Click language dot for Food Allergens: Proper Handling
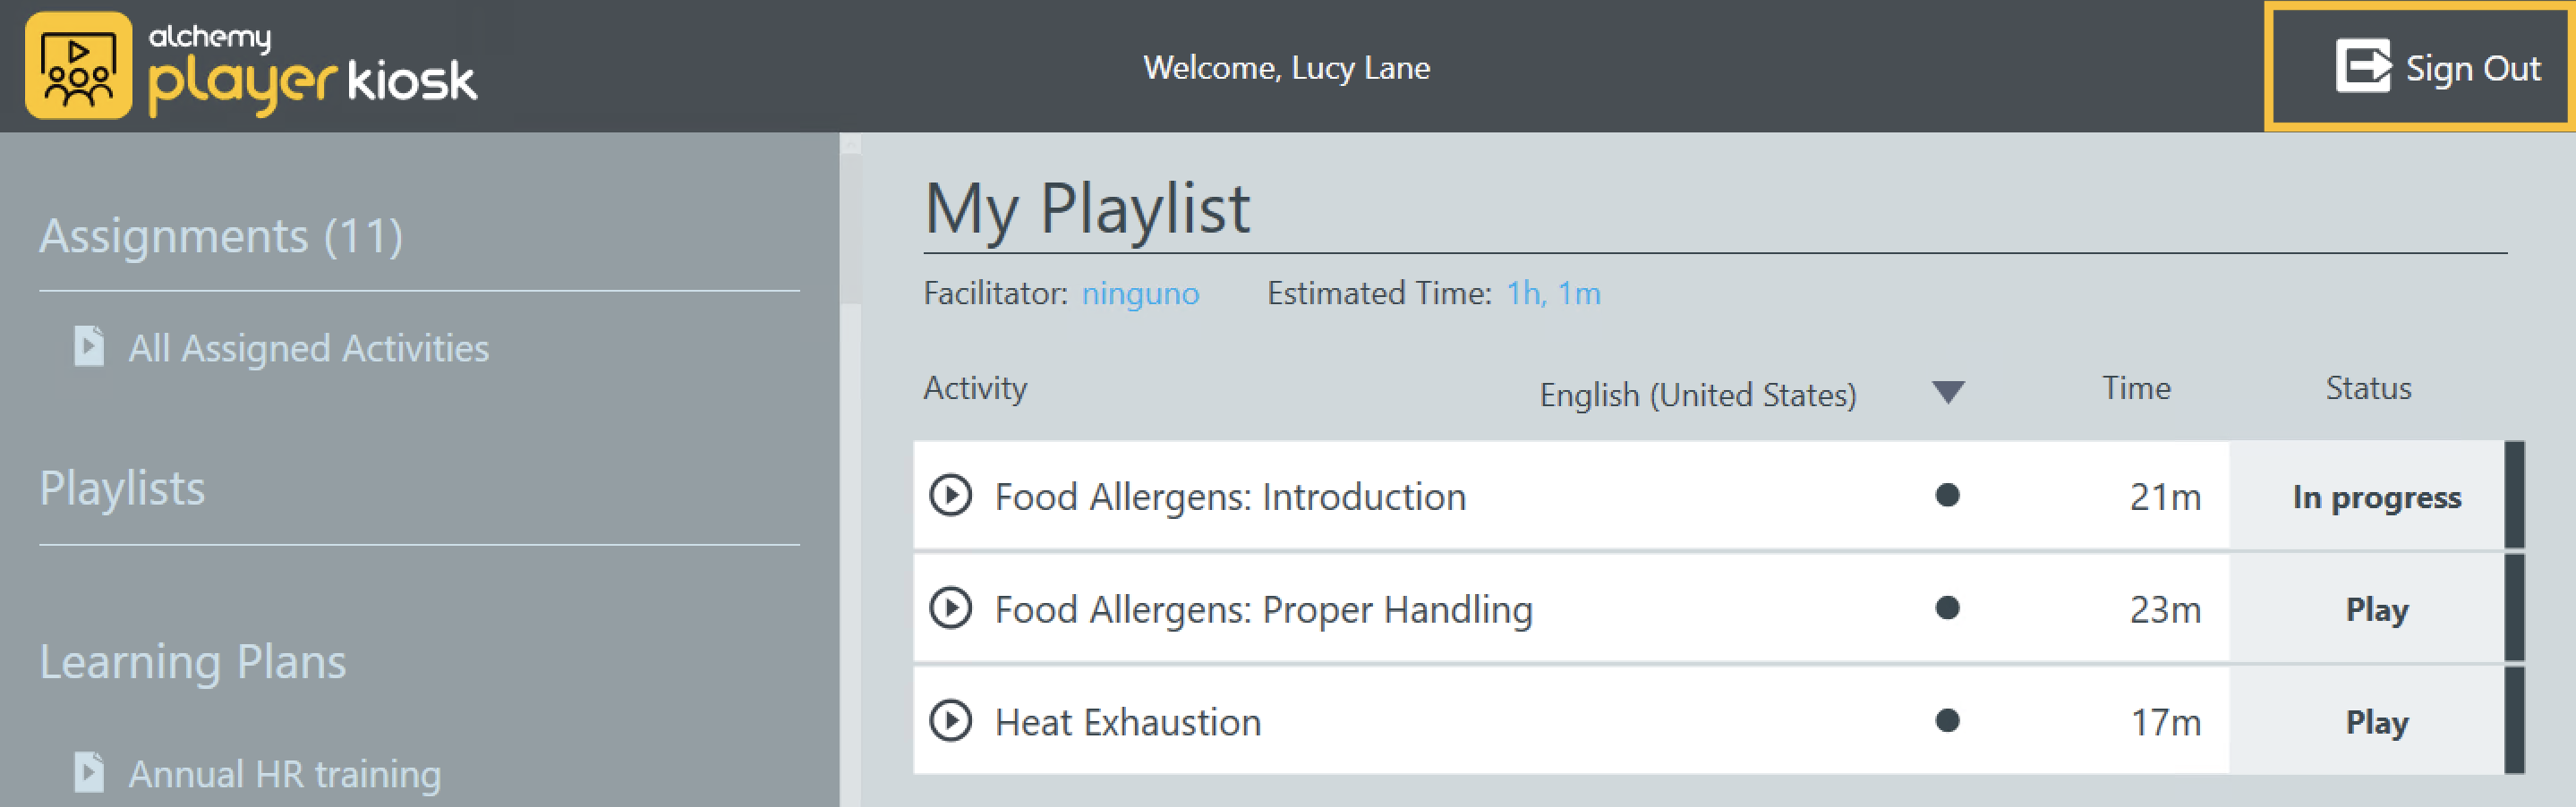2576x807 pixels. (x=1946, y=608)
